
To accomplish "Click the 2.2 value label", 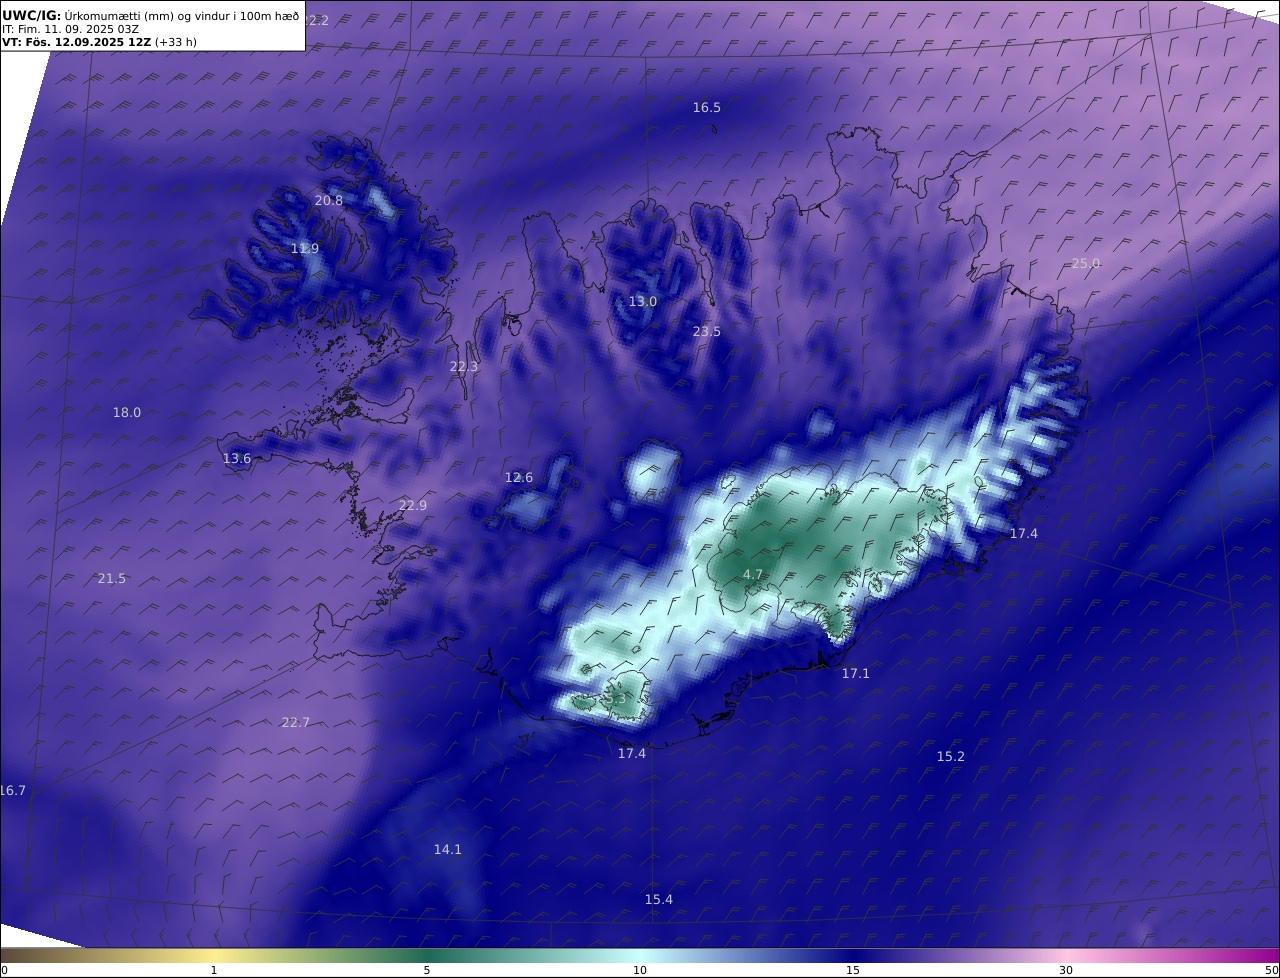I will coord(318,20).
